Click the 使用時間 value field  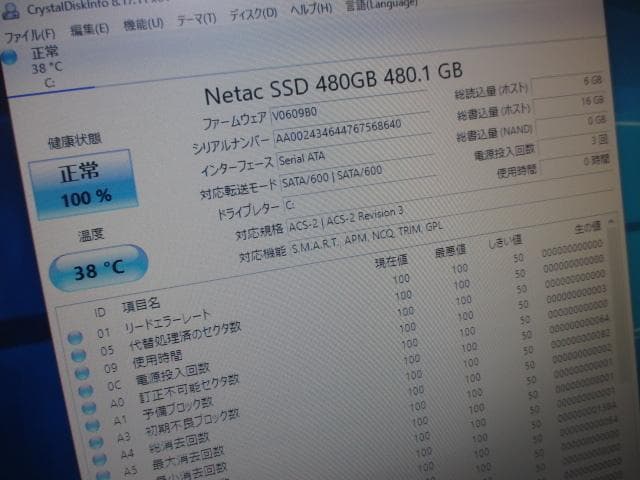tap(575, 162)
